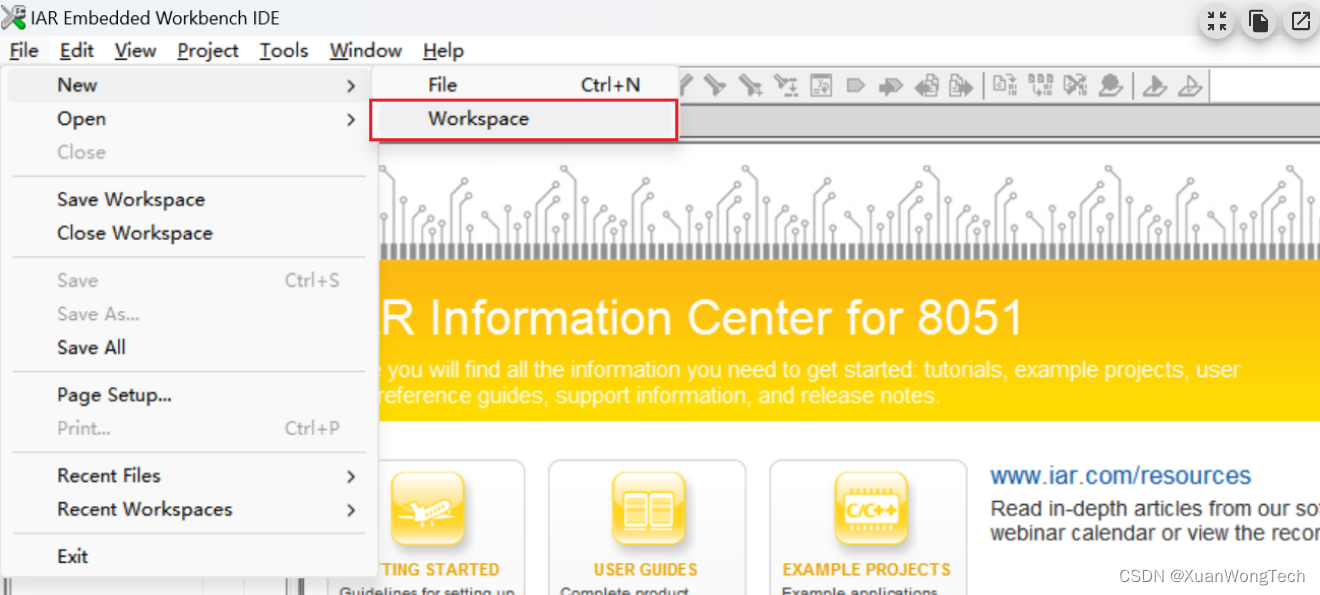Open the Window menu
Screen dimensions: 1320x595
click(366, 51)
